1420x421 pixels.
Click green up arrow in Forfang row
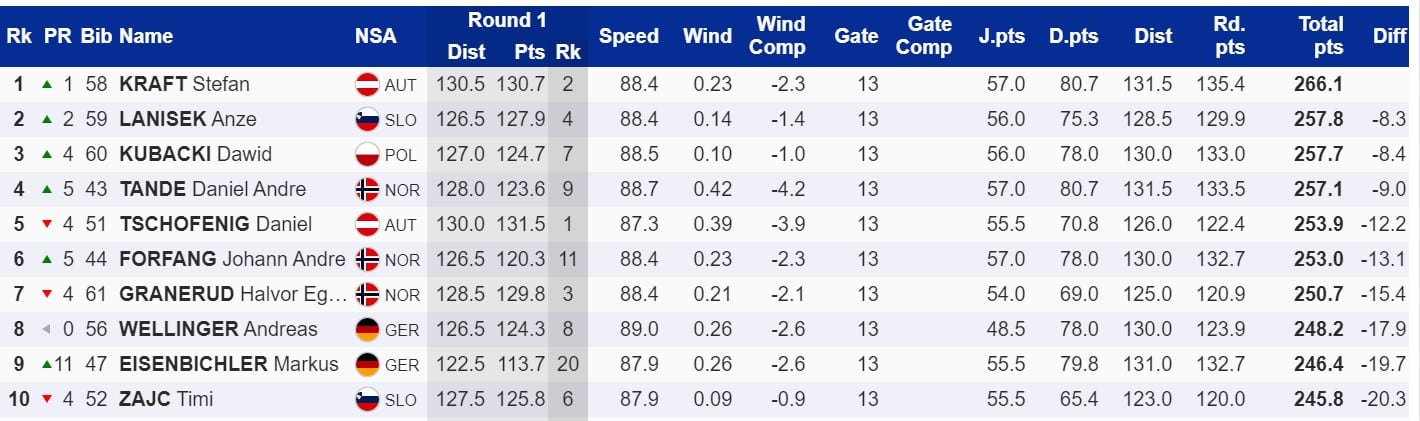point(46,260)
